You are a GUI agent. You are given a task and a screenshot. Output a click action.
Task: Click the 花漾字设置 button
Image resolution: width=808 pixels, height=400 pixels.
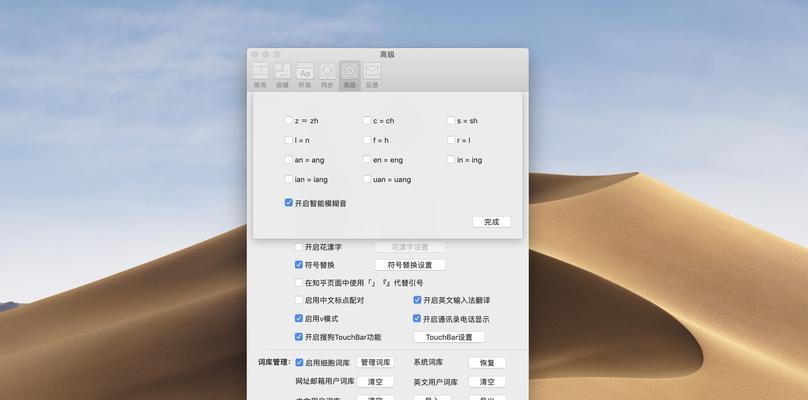tap(410, 247)
